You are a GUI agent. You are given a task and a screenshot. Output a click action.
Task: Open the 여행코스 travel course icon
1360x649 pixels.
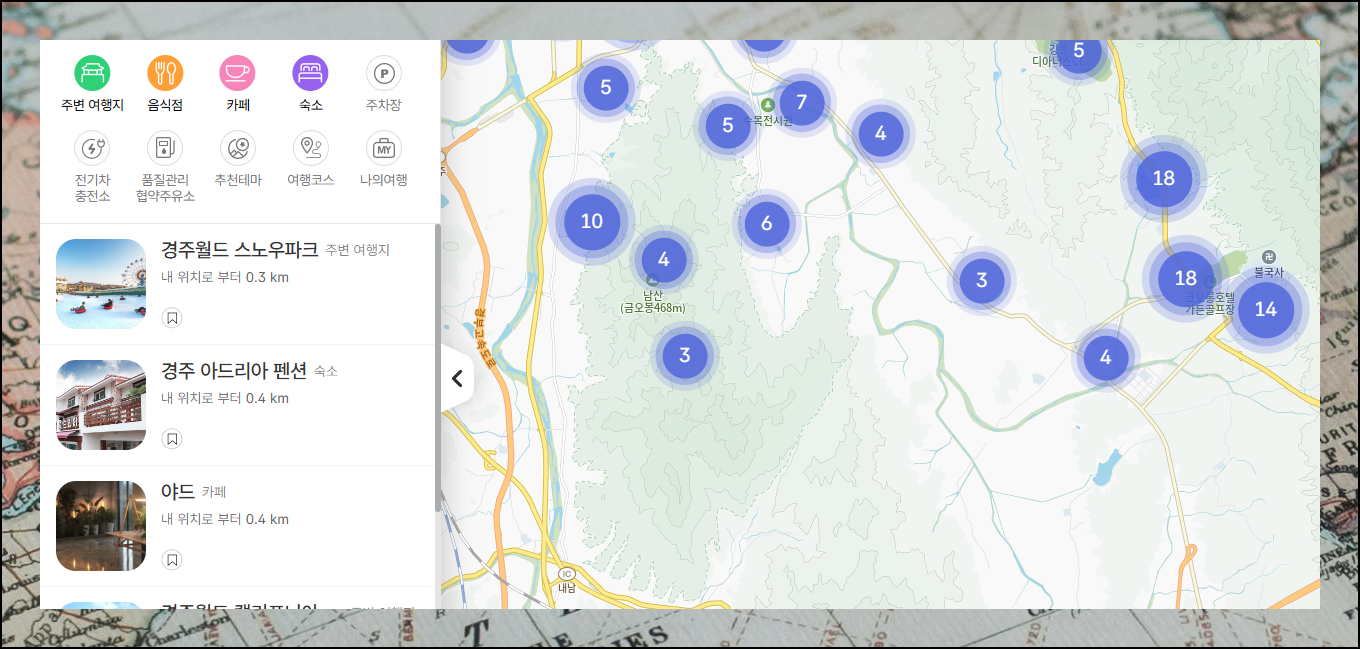(310, 148)
